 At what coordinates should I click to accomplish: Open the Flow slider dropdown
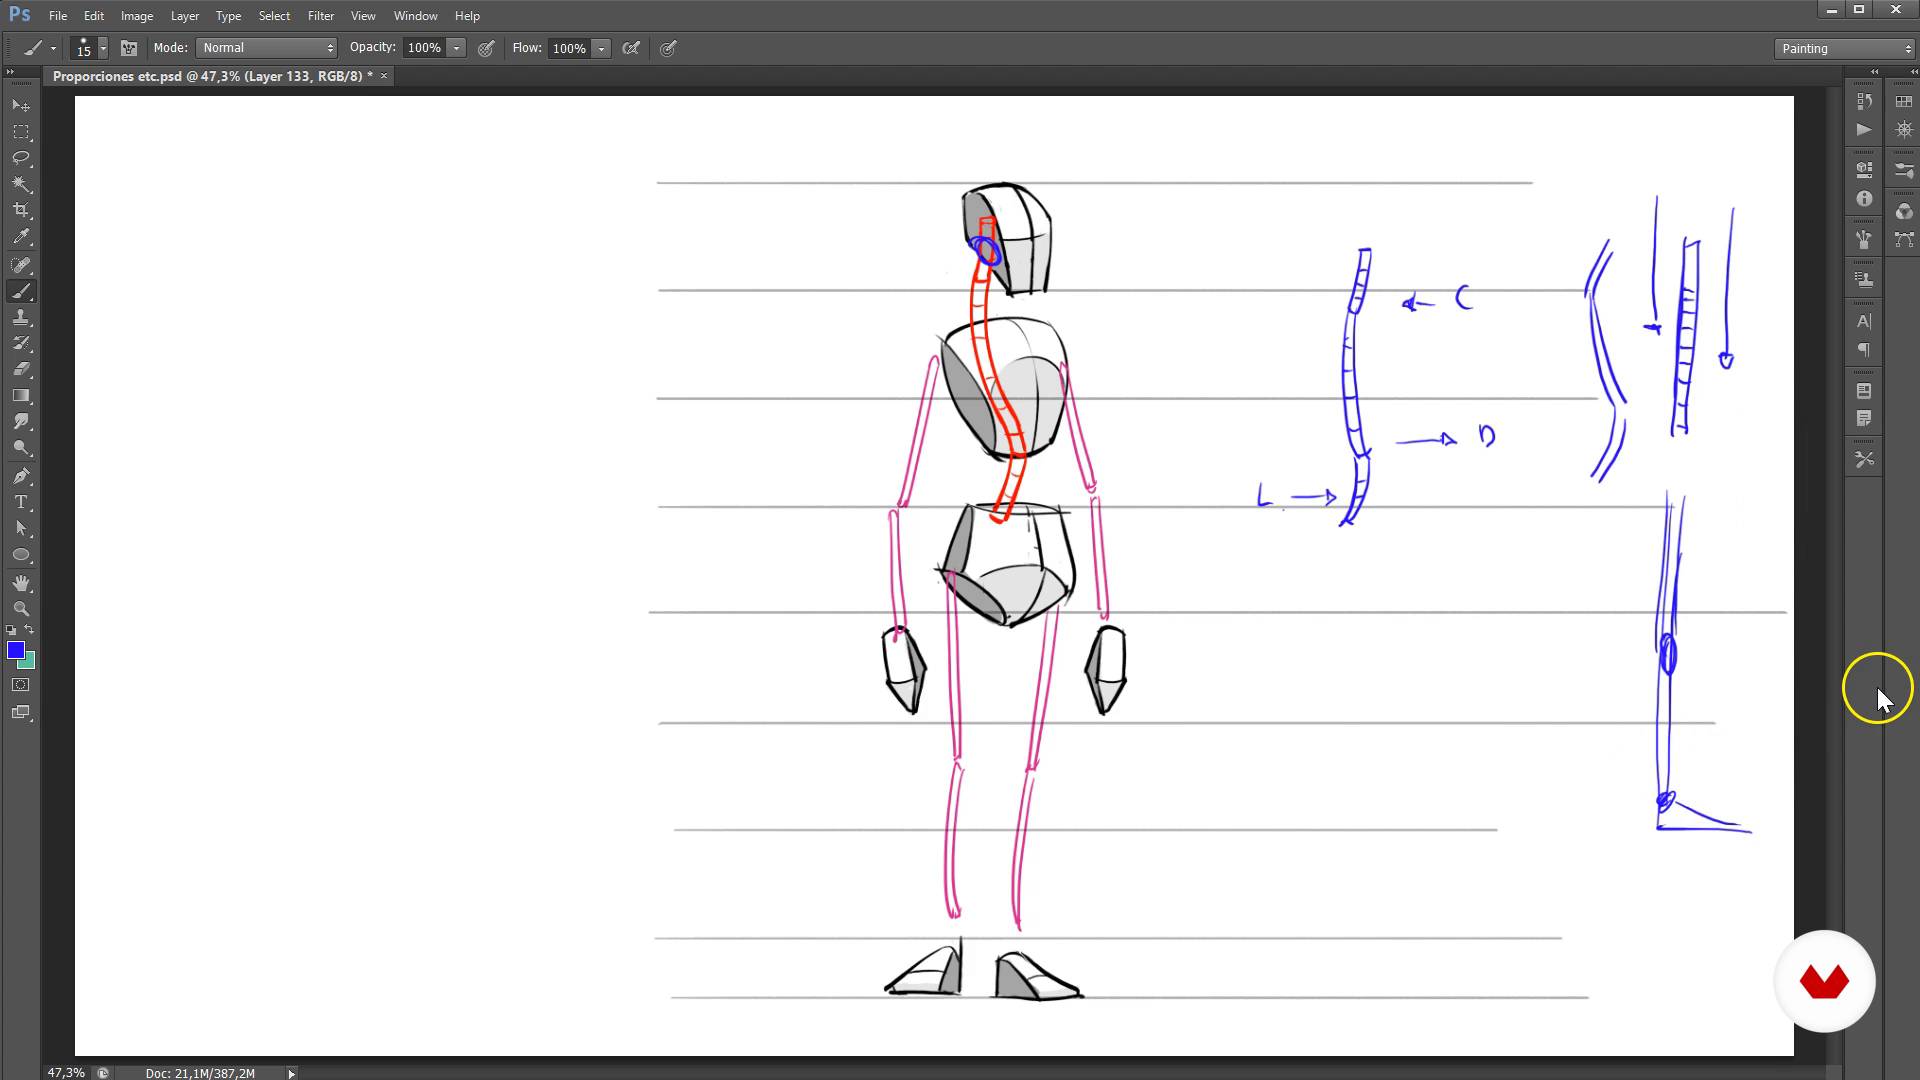[601, 48]
